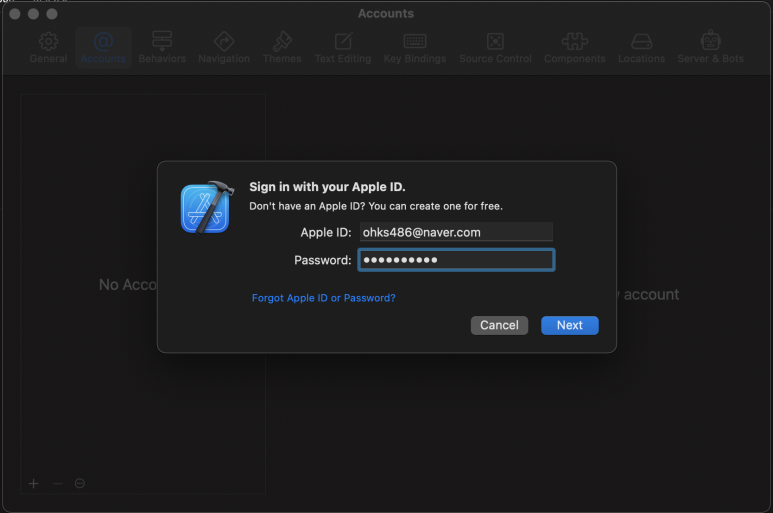Switch to the Navigation preferences tab
Image resolution: width=773 pixels, height=513 pixels.
(224, 48)
